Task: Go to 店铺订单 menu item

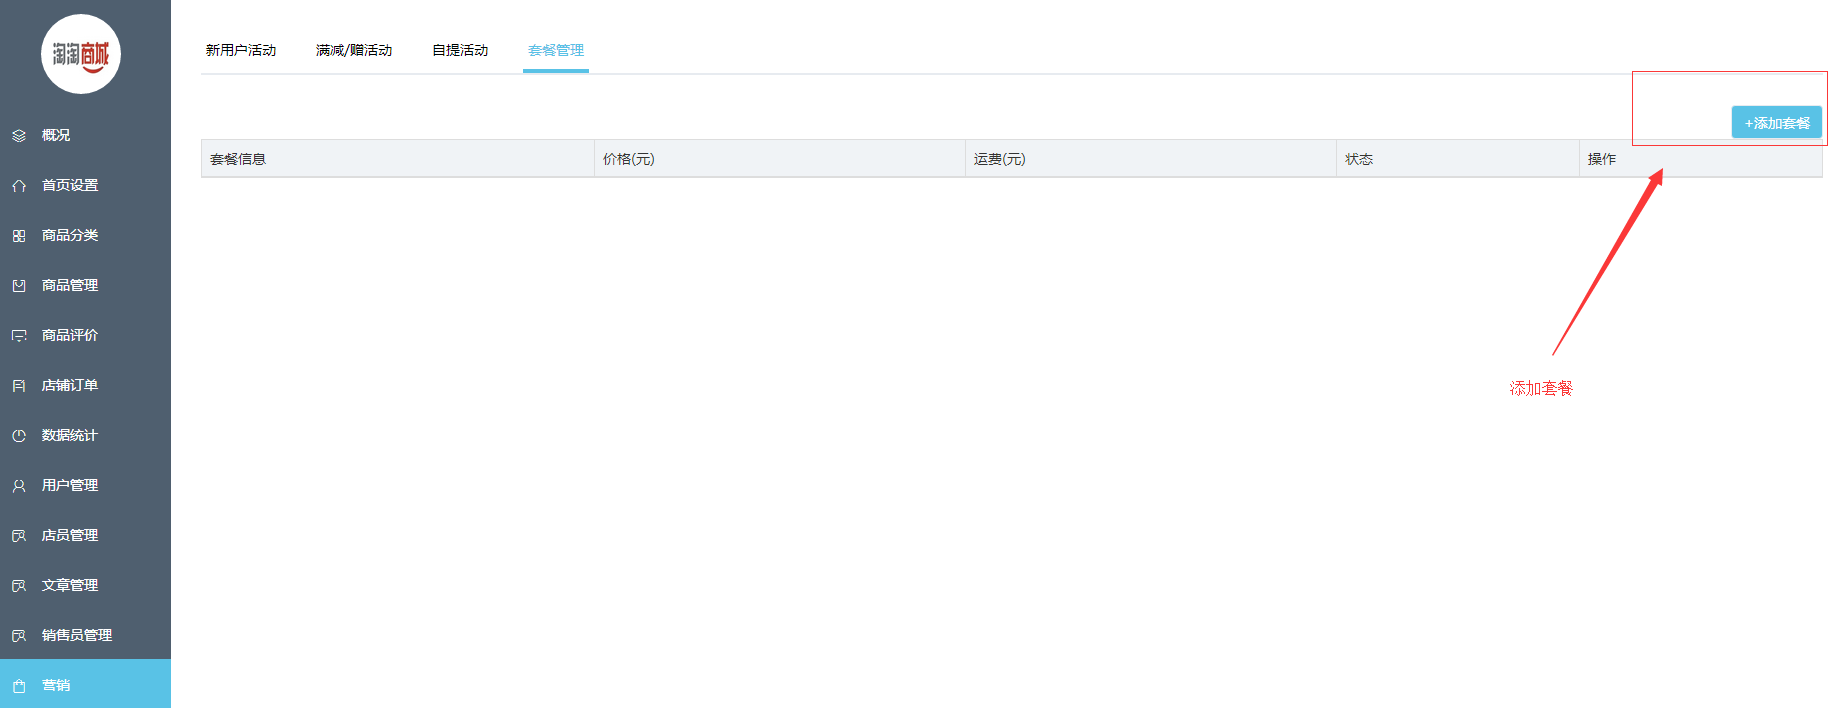Action: click(x=85, y=385)
